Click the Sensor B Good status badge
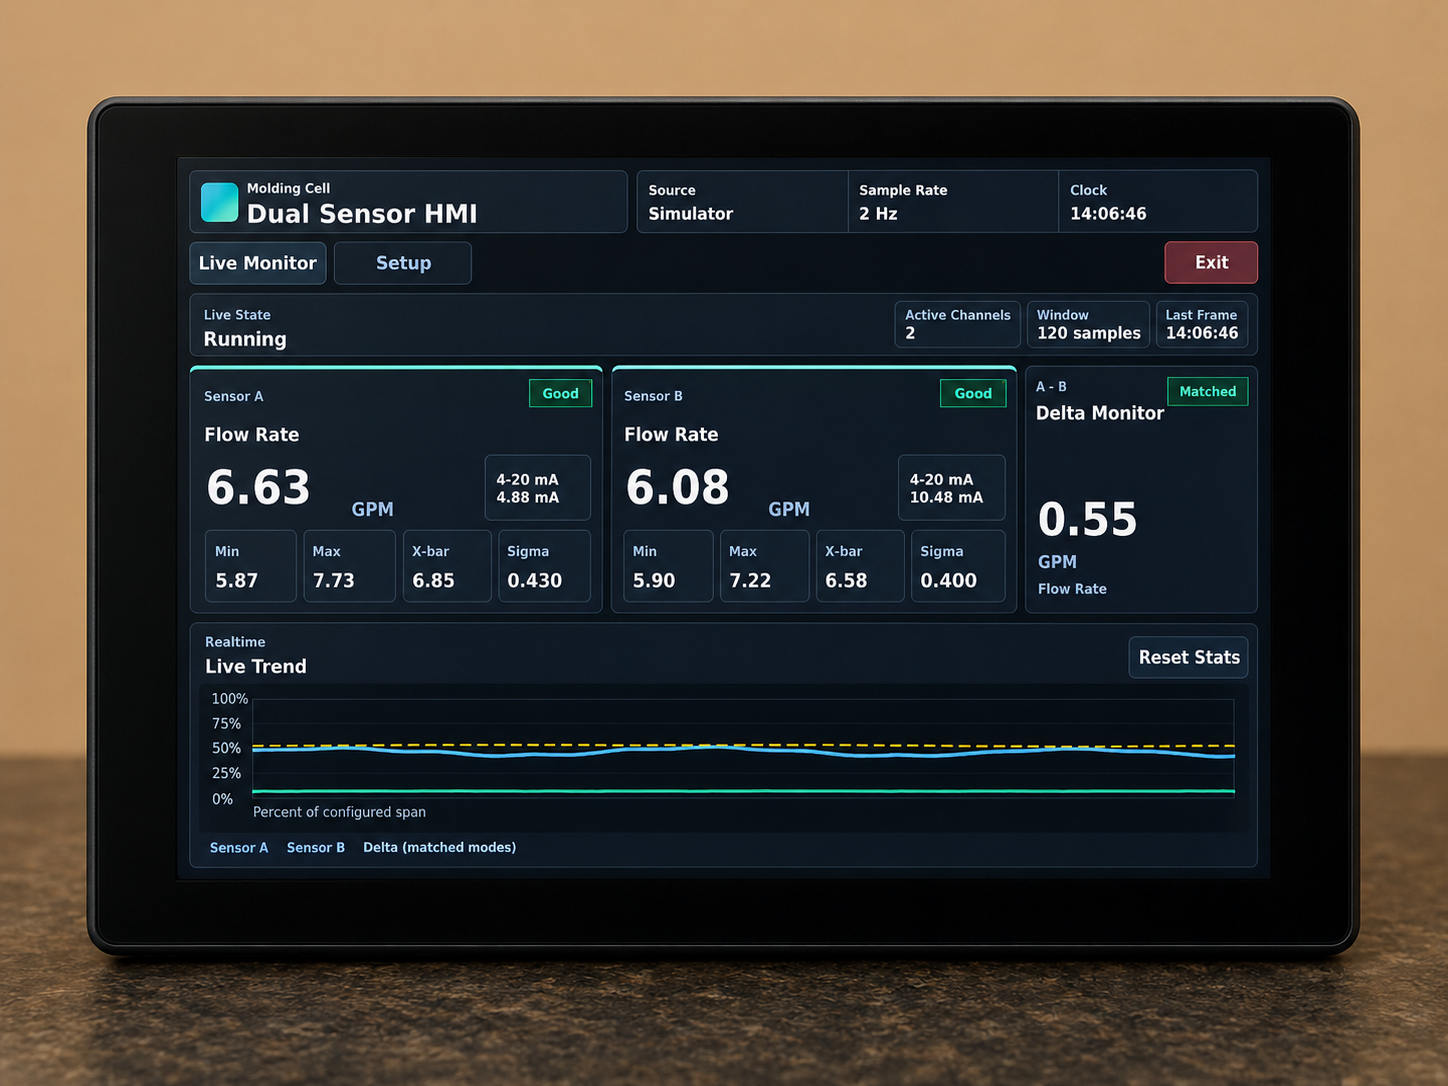This screenshot has height=1086, width=1448. pyautogui.click(x=973, y=393)
